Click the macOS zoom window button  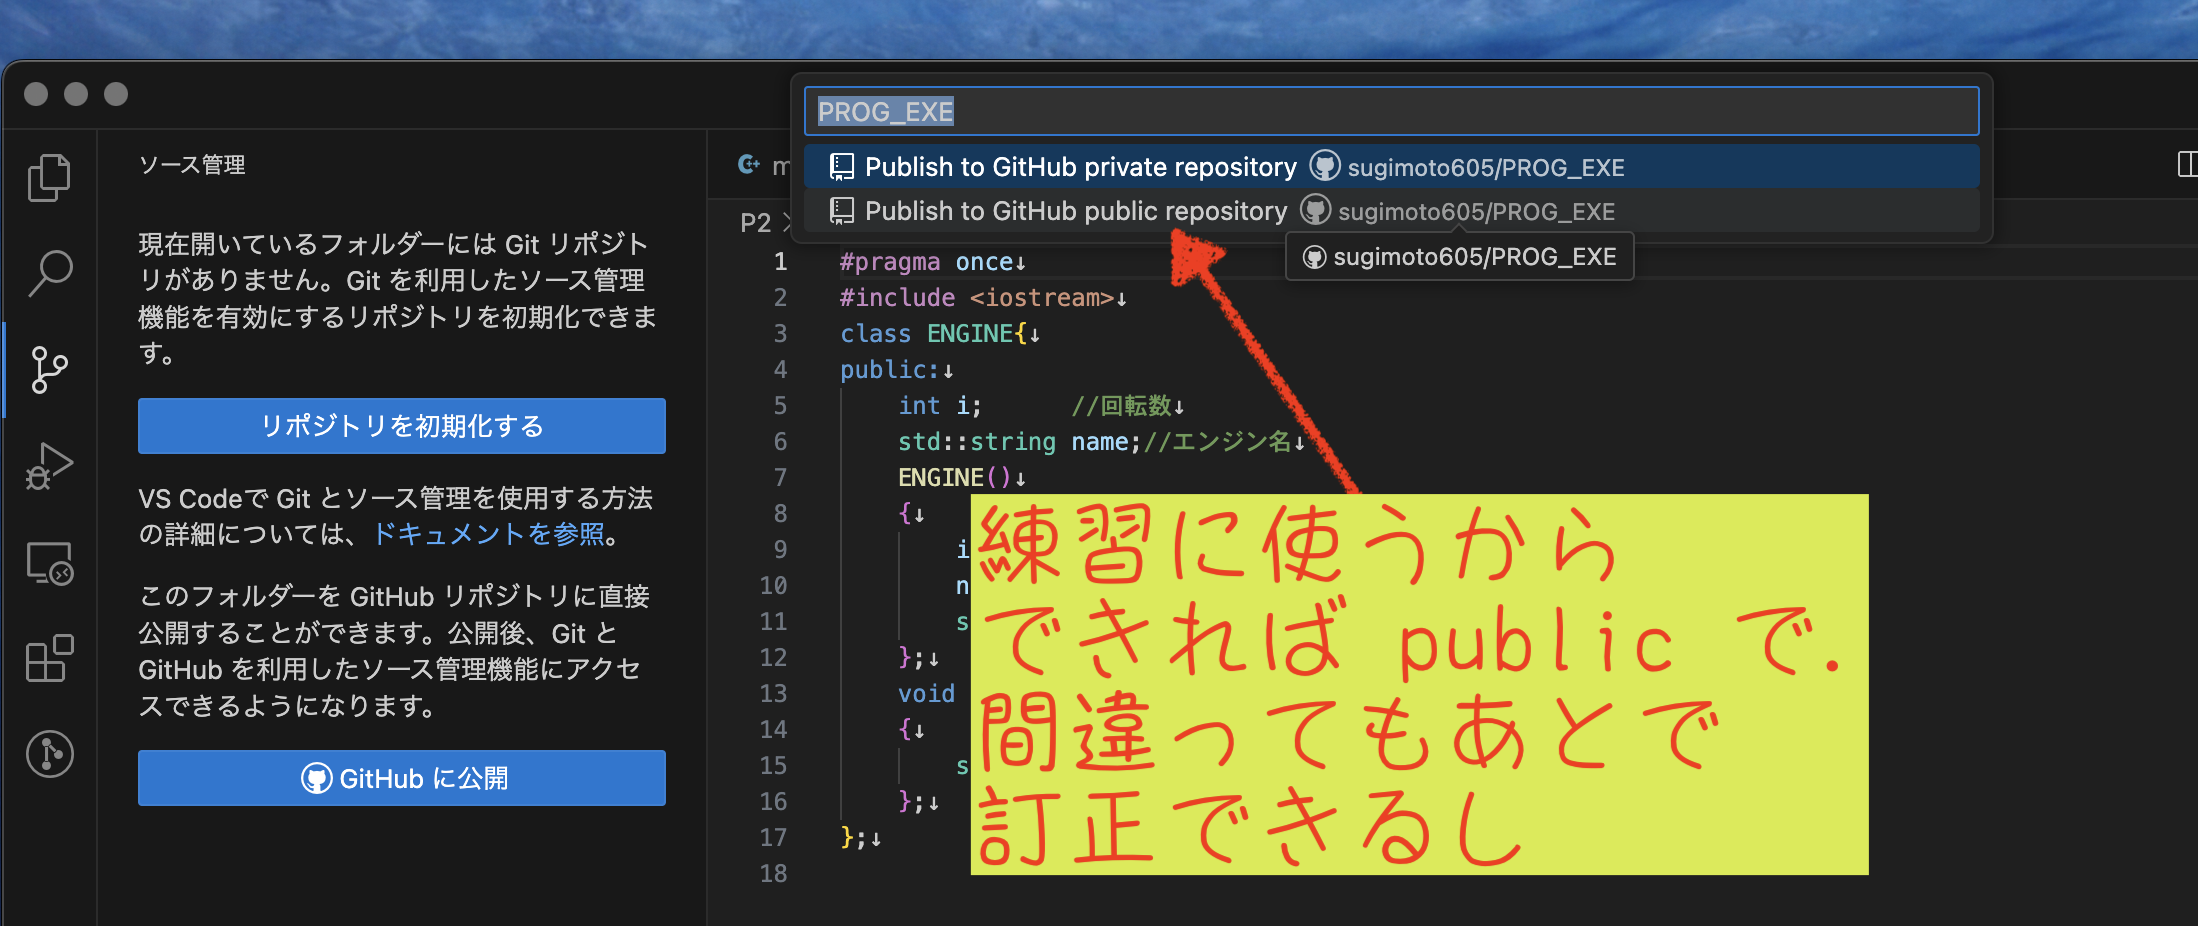116,94
